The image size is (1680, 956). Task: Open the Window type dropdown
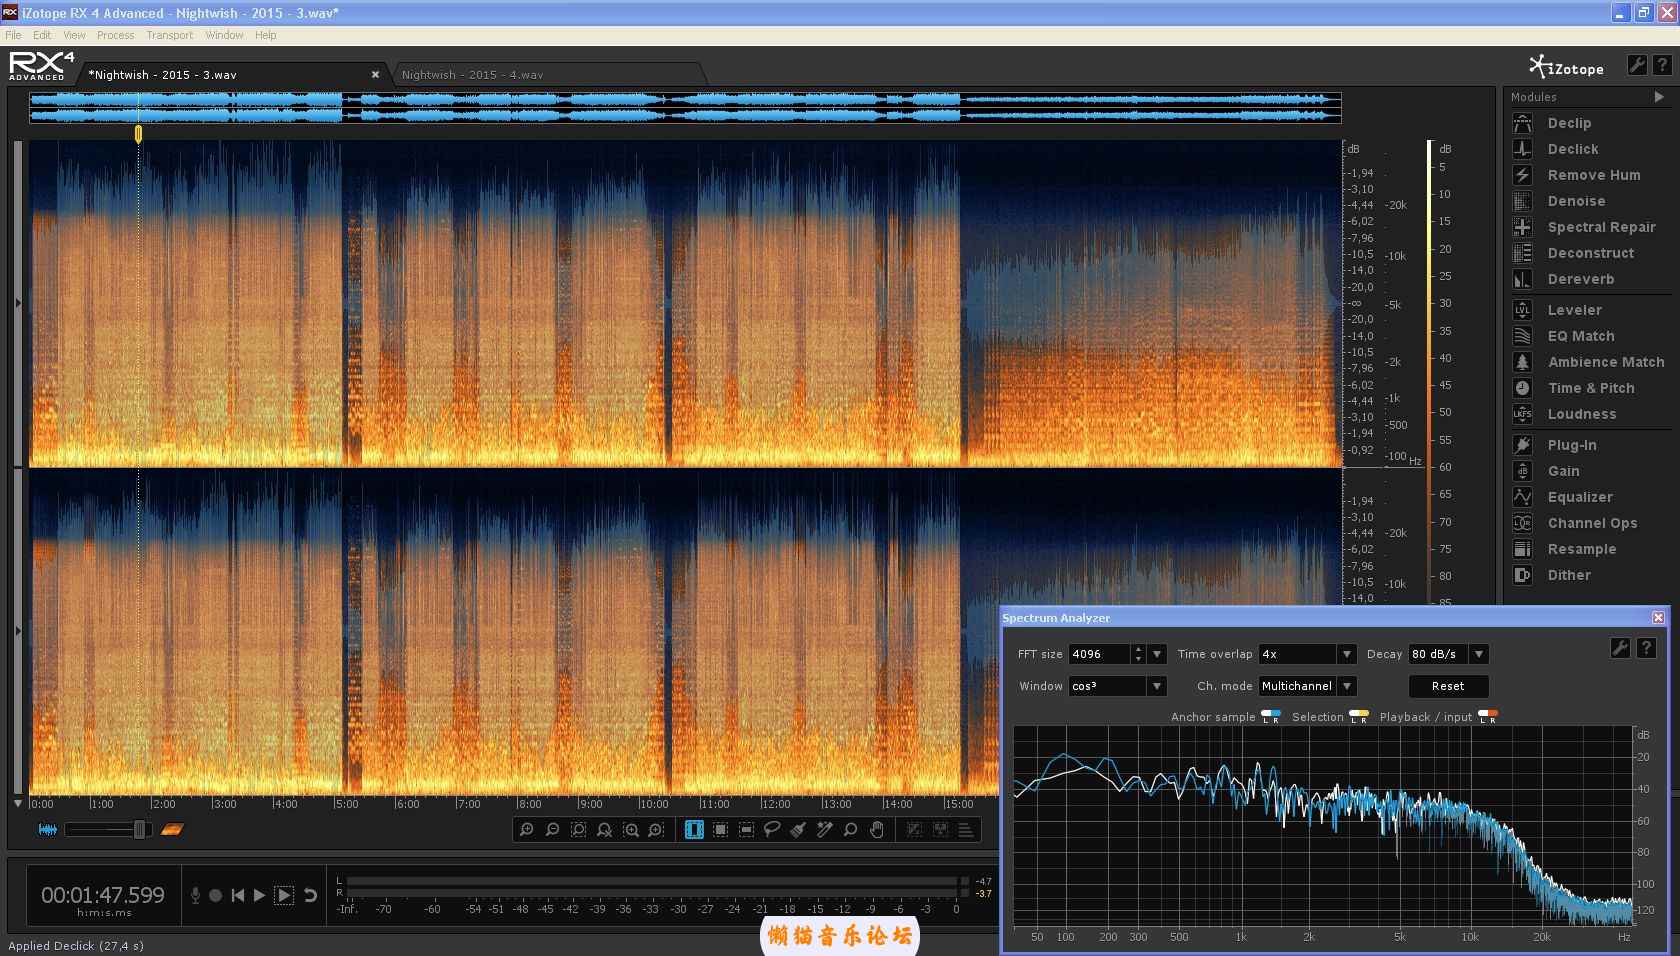coord(1157,686)
